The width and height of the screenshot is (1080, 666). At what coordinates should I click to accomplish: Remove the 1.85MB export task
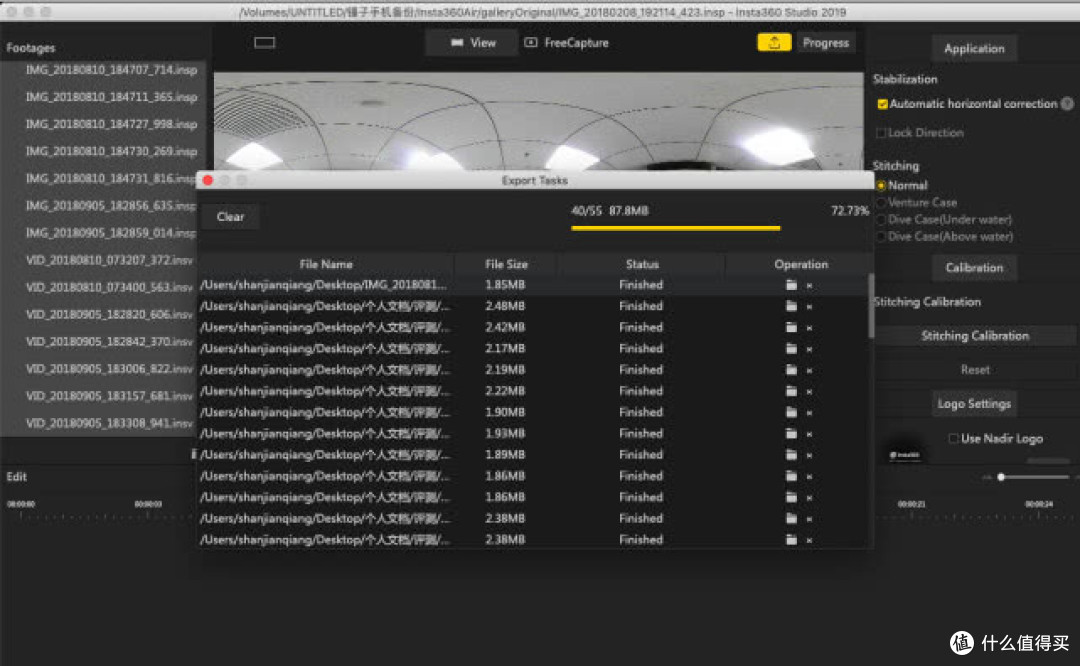point(809,286)
